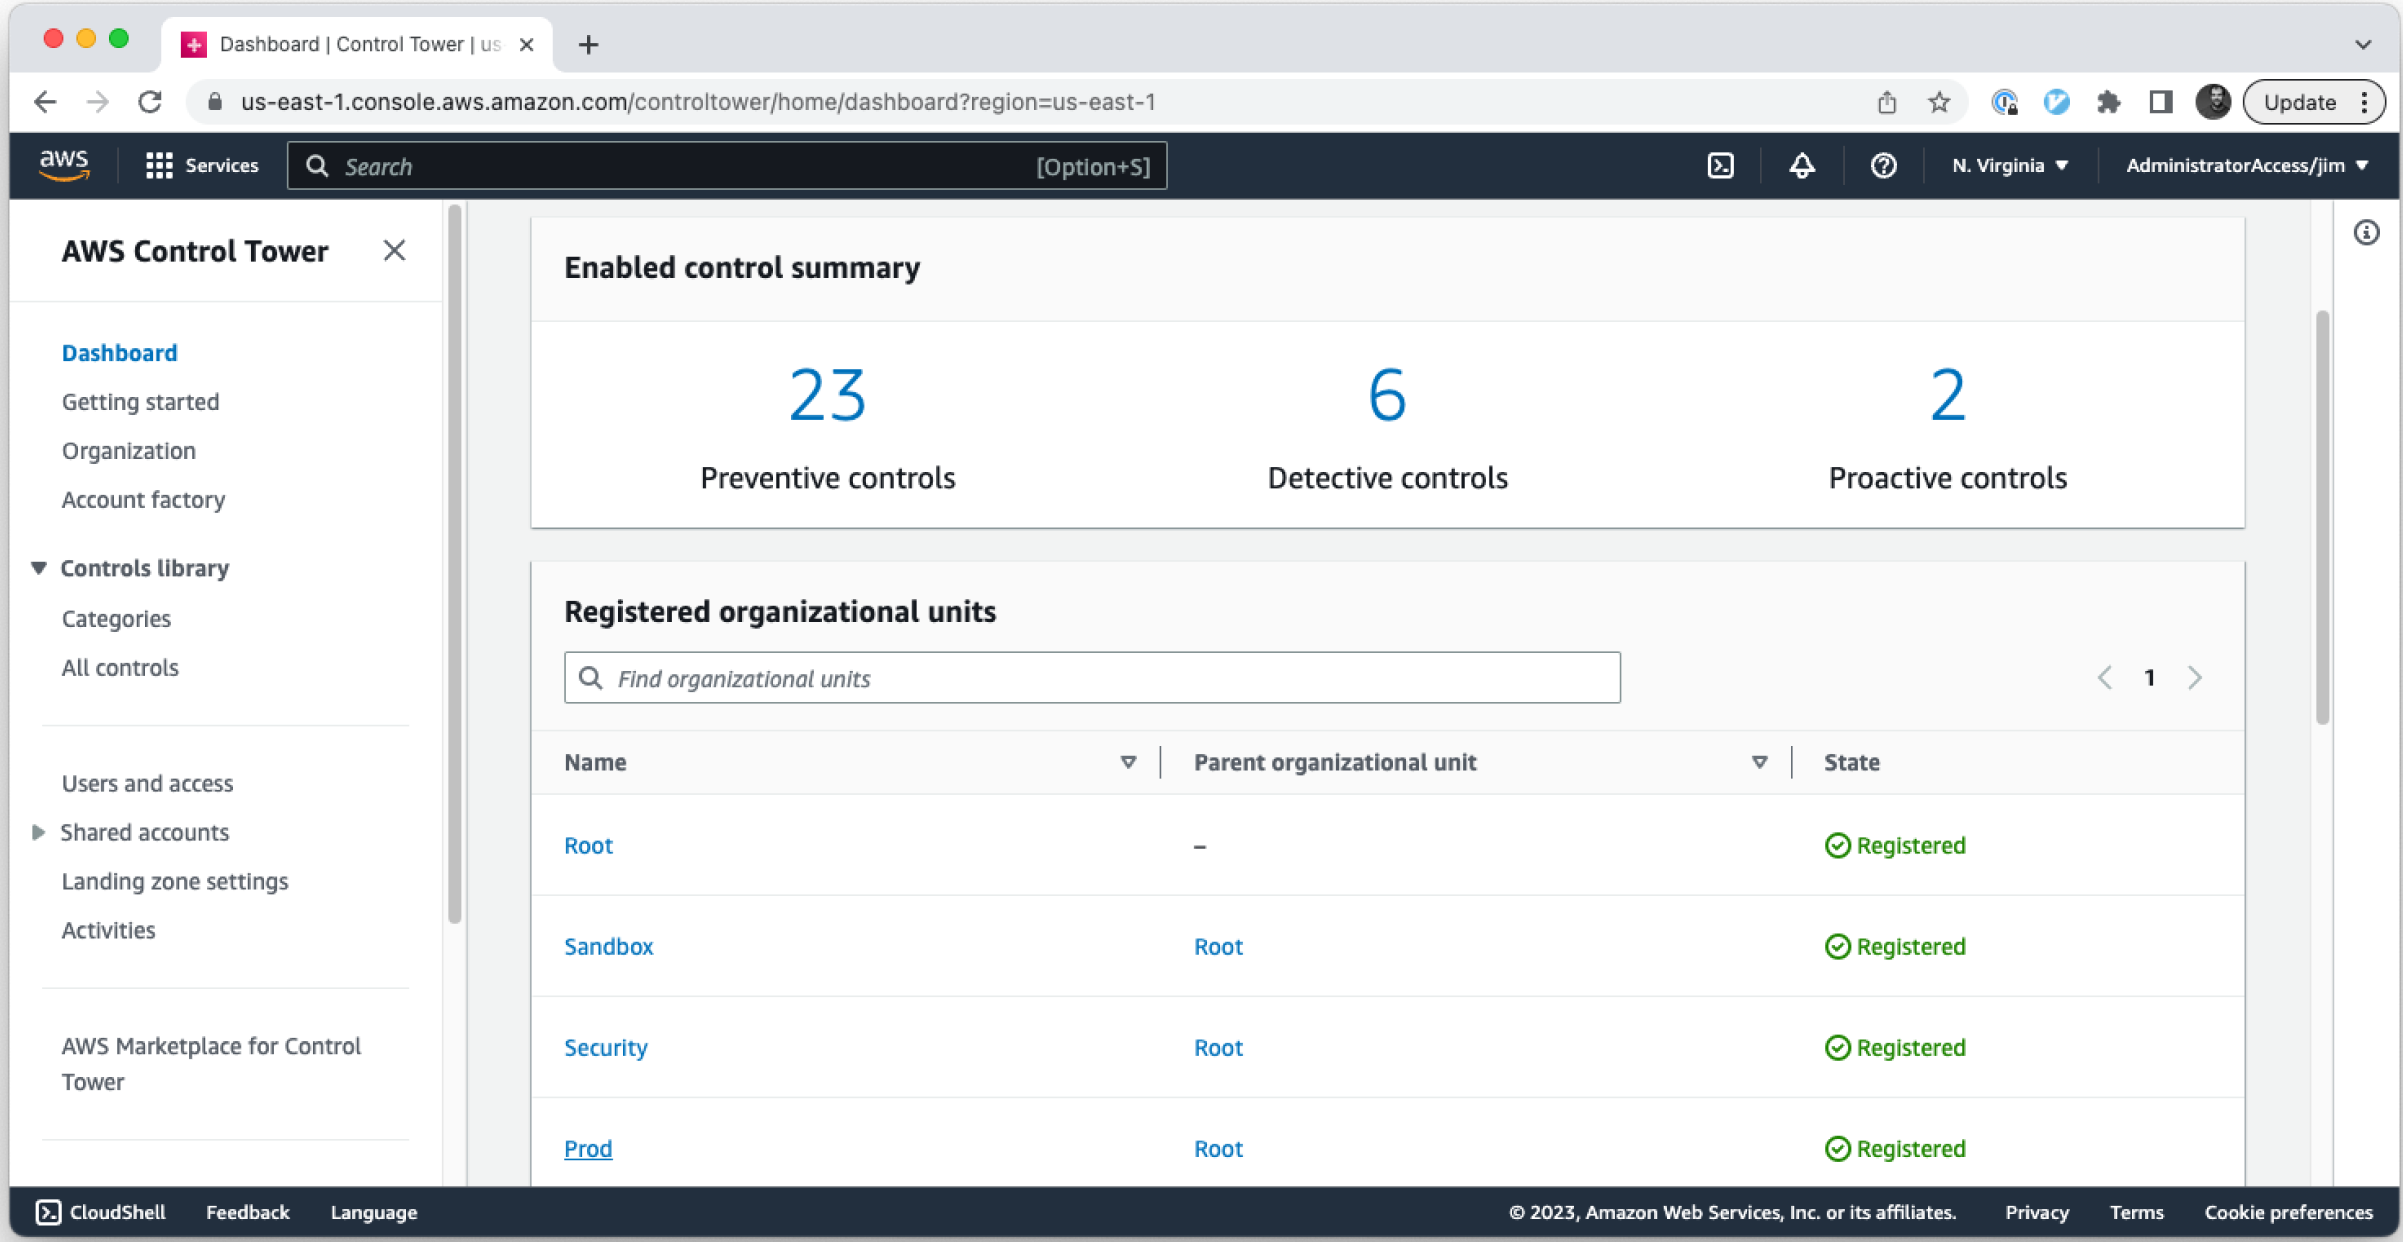The height and width of the screenshot is (1242, 2403).
Task: Click Root parent link in Security row
Action: (x=1218, y=1047)
